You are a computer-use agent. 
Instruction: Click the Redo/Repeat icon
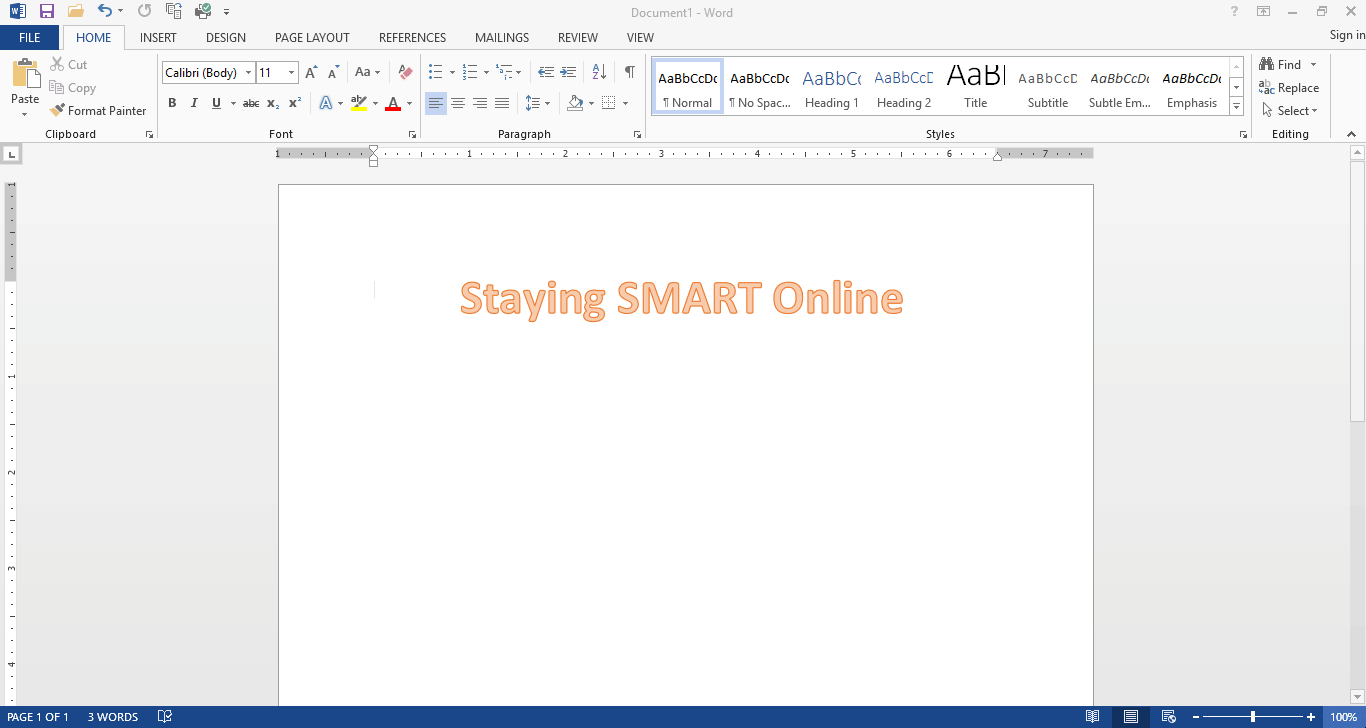tap(144, 12)
